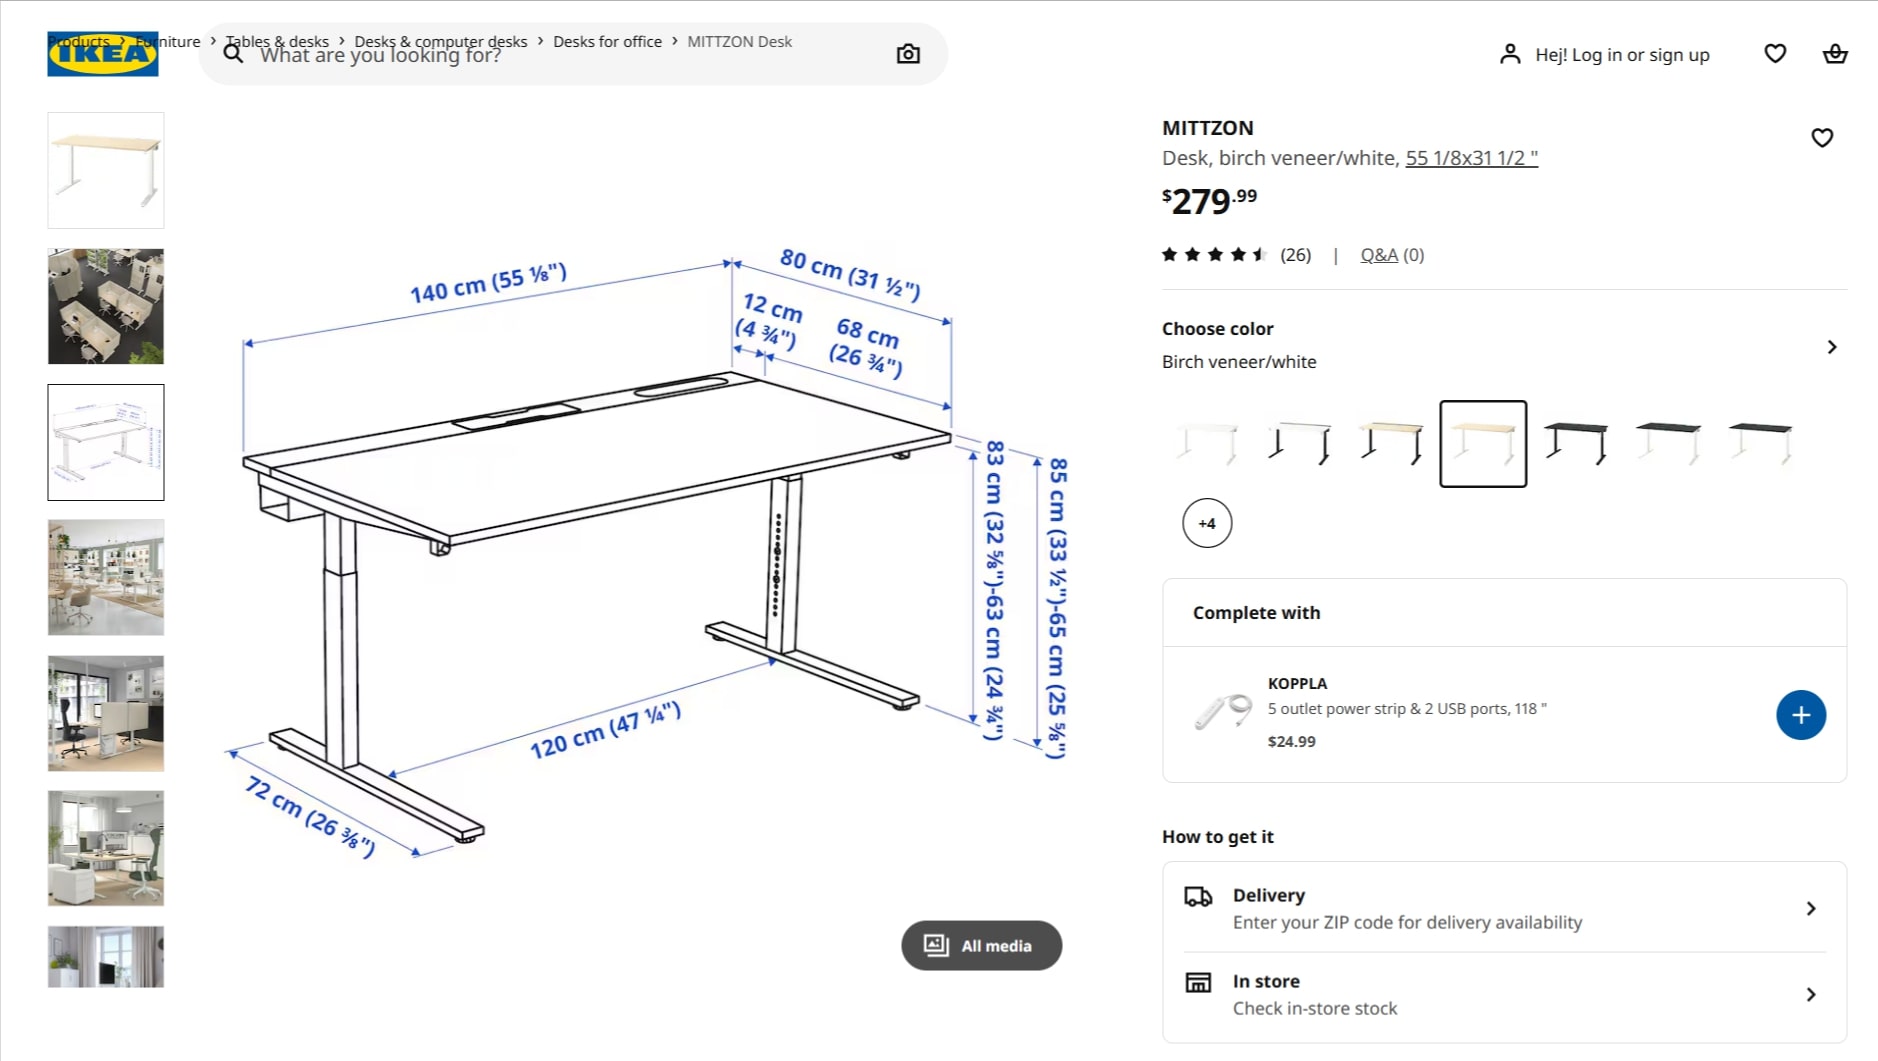Open Furniture breadcrumb
Image resolution: width=1878 pixels, height=1061 pixels.
pyautogui.click(x=168, y=41)
